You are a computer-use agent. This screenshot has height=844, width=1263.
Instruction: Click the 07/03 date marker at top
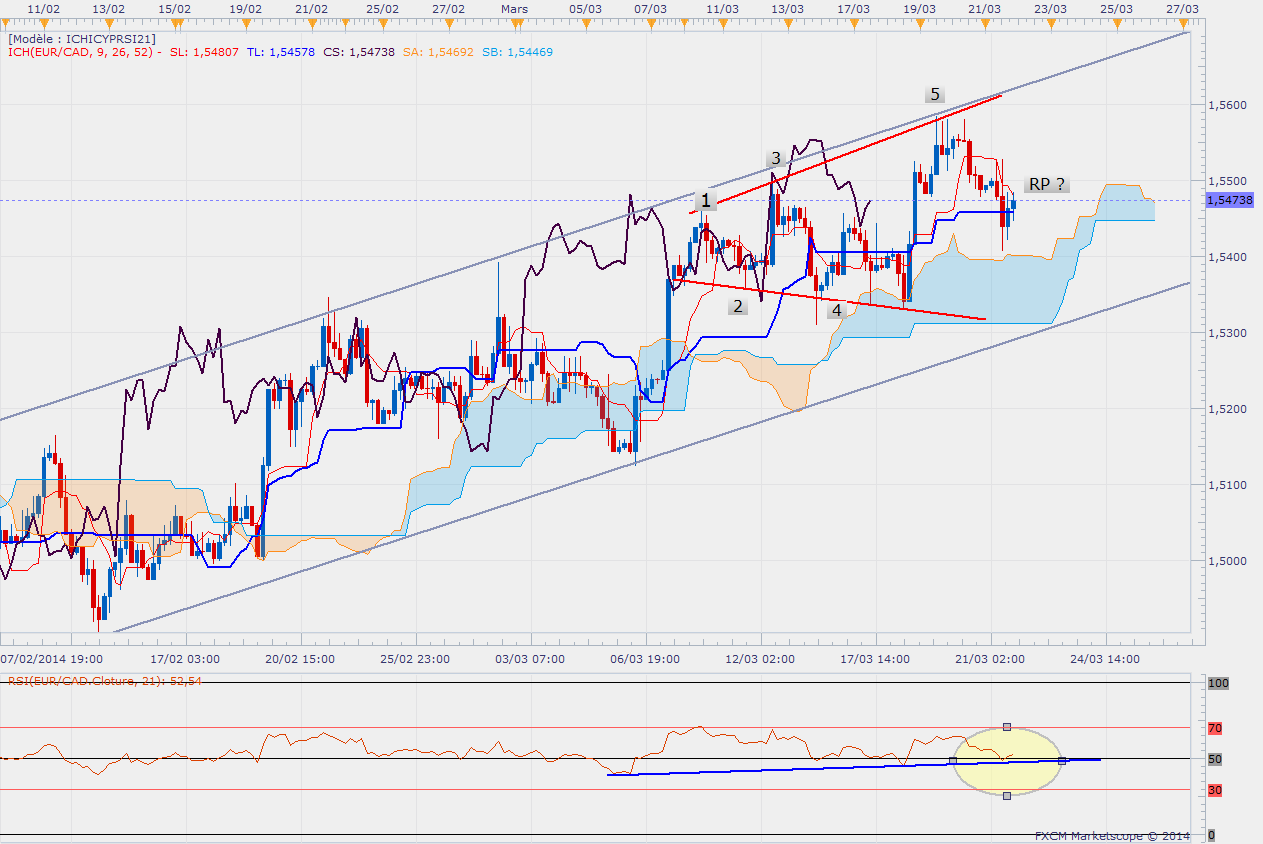coord(651,8)
